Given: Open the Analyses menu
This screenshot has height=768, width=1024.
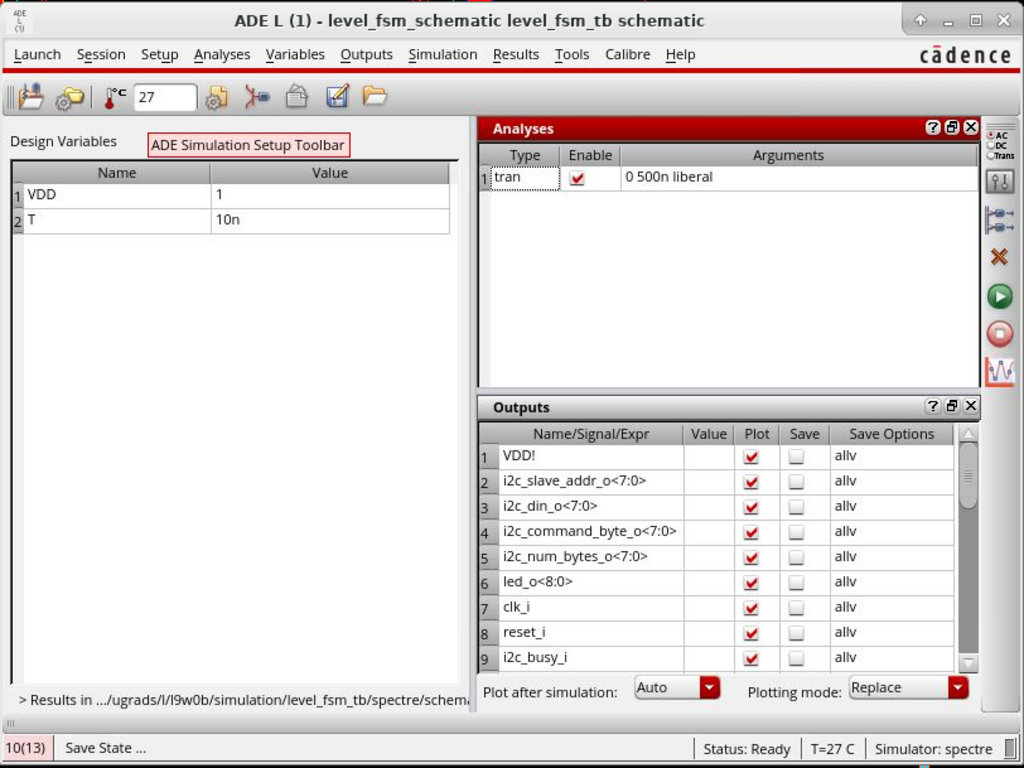Looking at the screenshot, I should [222, 55].
